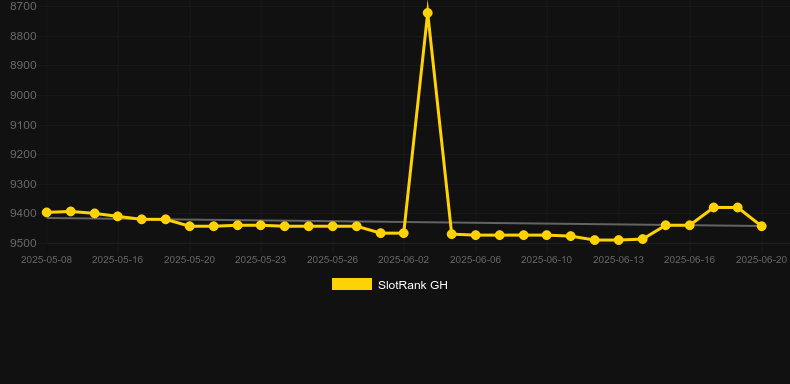
Task: Click the second data point, right after 2025-05-08
Action: 71,212
